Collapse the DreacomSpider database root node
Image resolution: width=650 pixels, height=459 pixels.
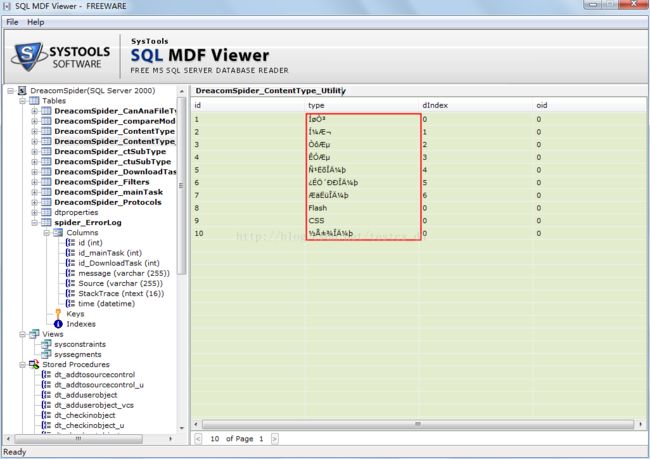(x=10, y=91)
